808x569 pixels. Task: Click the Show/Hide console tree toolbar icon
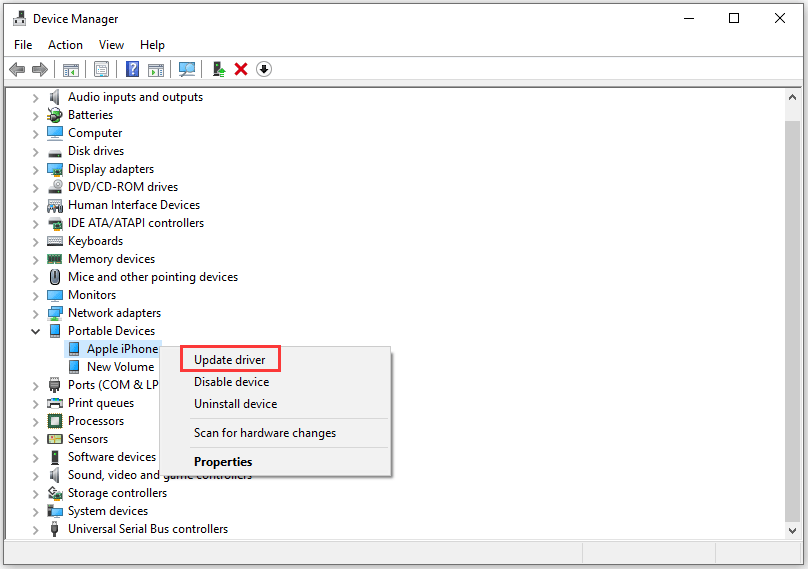click(x=71, y=69)
